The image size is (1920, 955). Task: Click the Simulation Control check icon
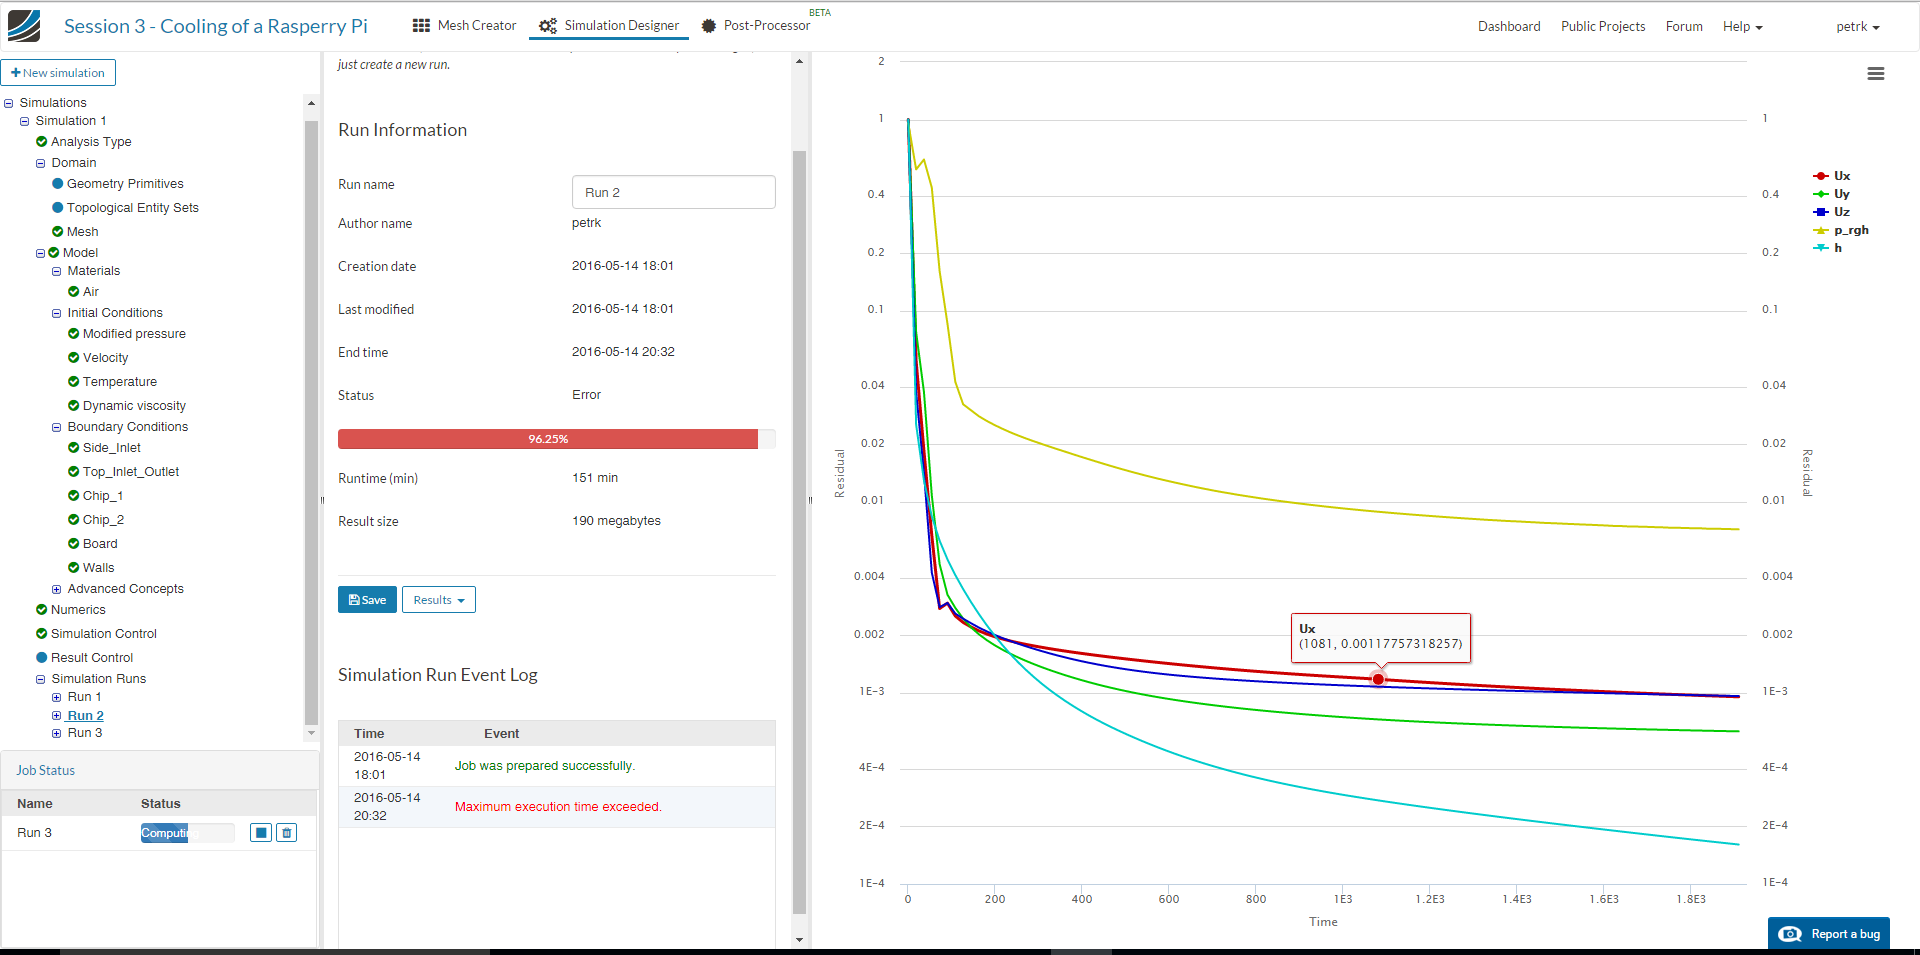[42, 634]
